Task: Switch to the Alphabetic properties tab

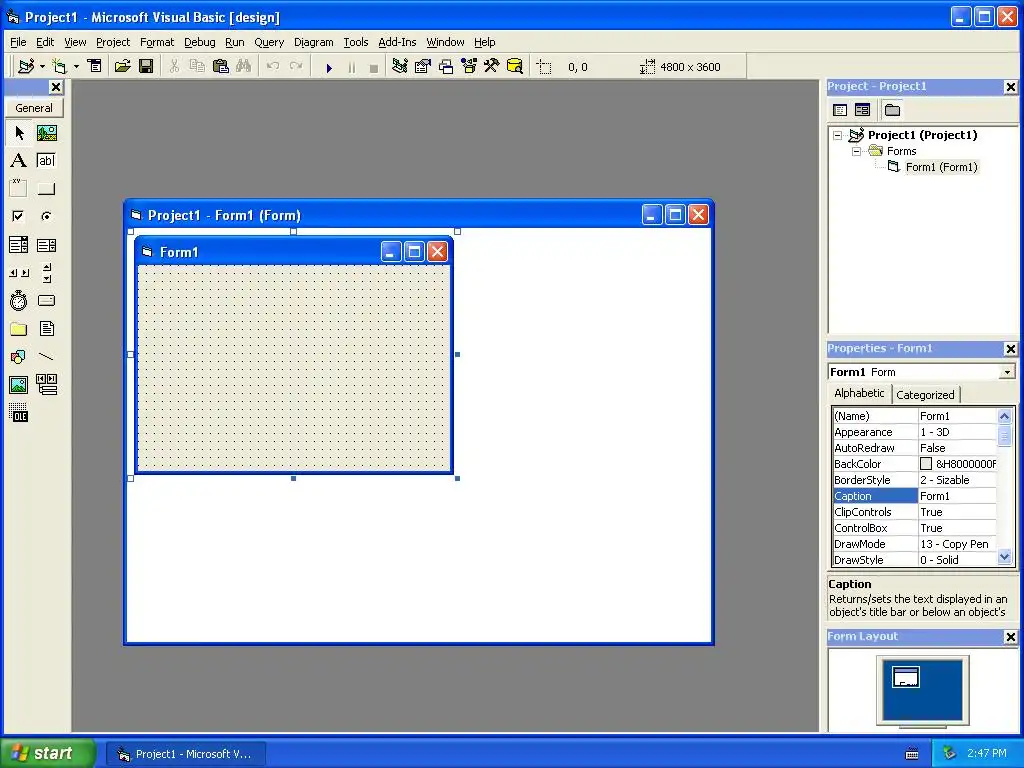Action: tap(859, 393)
